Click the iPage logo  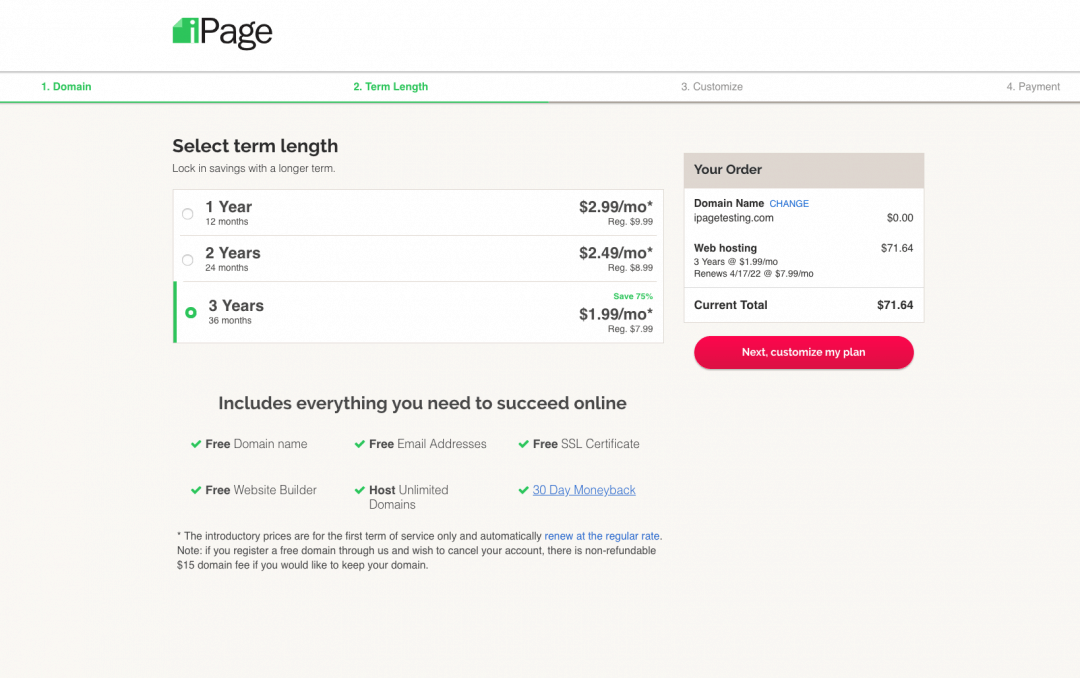click(x=222, y=32)
